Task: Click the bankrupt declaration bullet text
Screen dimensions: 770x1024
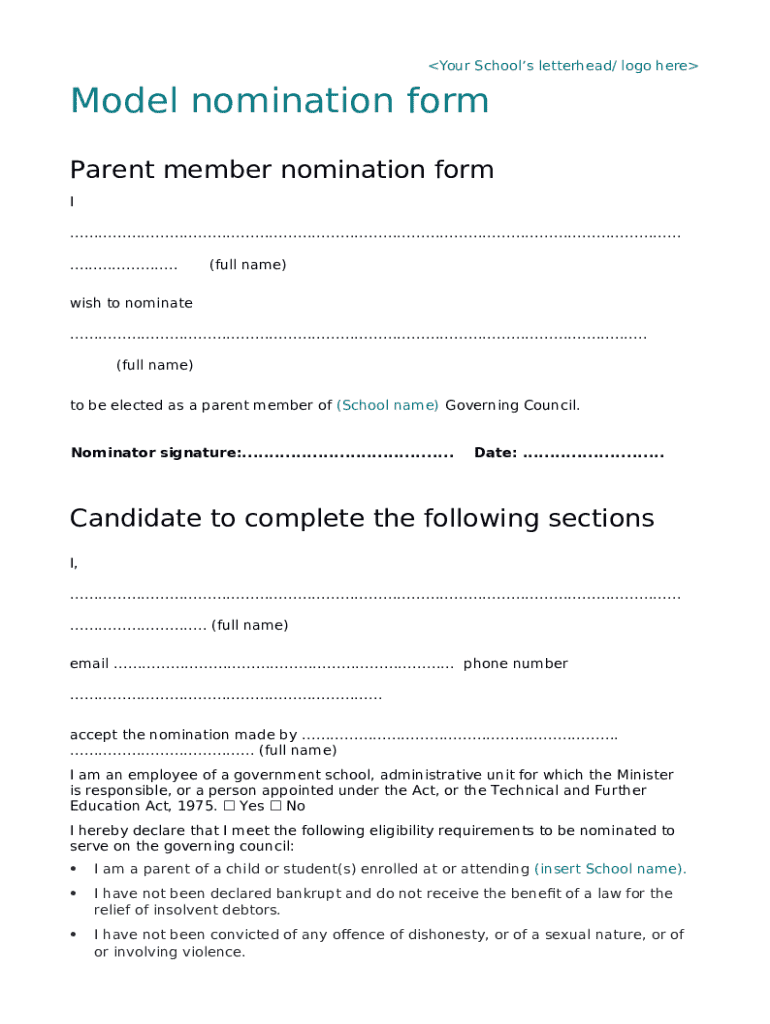Action: coord(383,901)
